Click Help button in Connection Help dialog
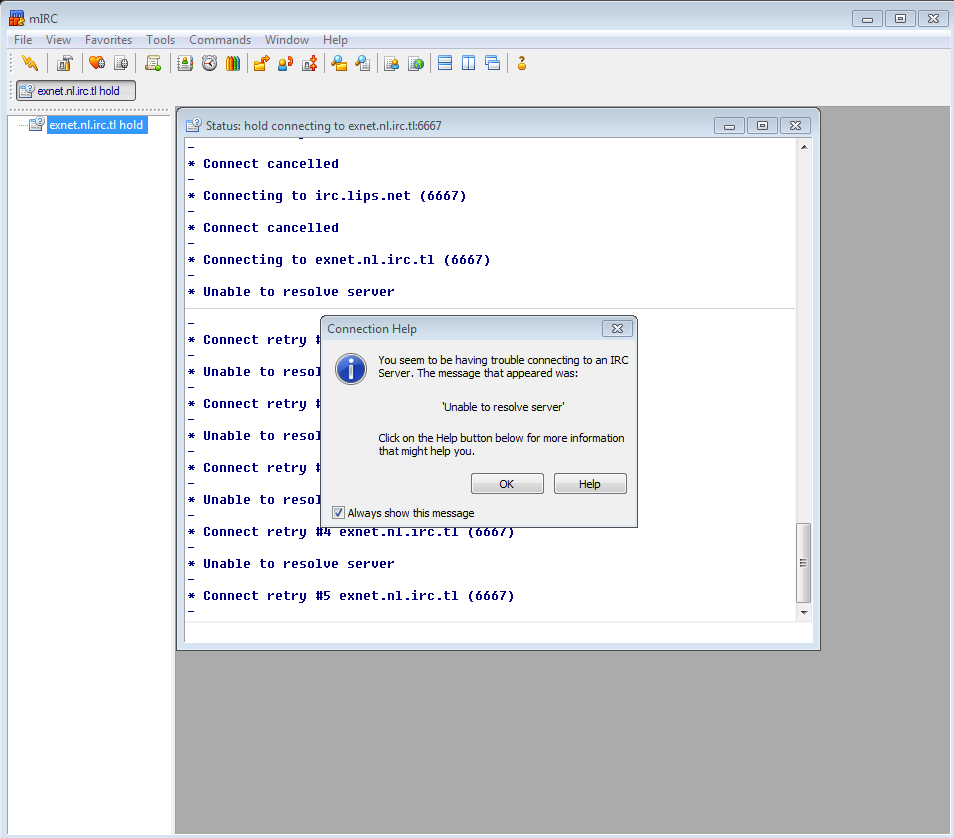This screenshot has height=838, width=954. pyautogui.click(x=590, y=484)
